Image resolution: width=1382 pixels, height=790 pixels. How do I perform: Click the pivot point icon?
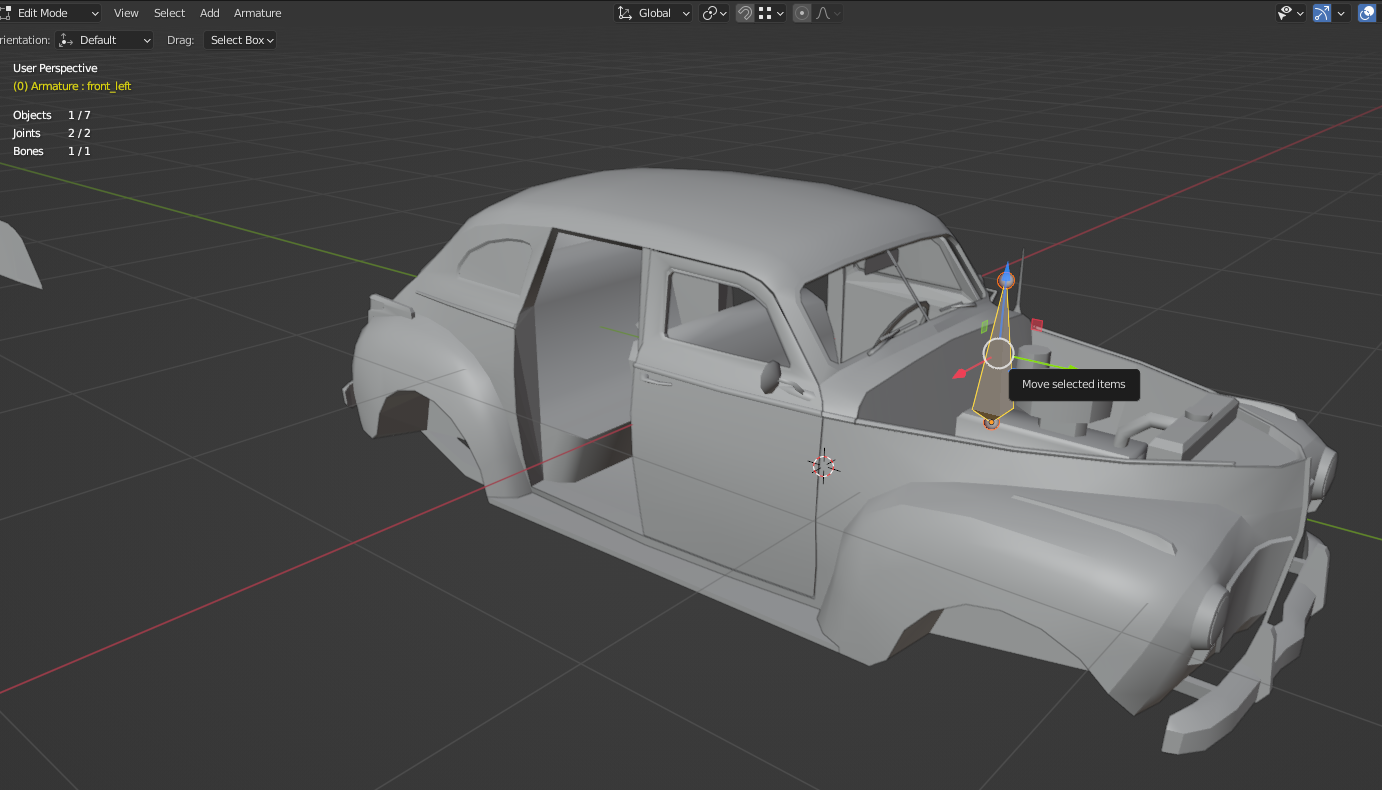pos(709,13)
